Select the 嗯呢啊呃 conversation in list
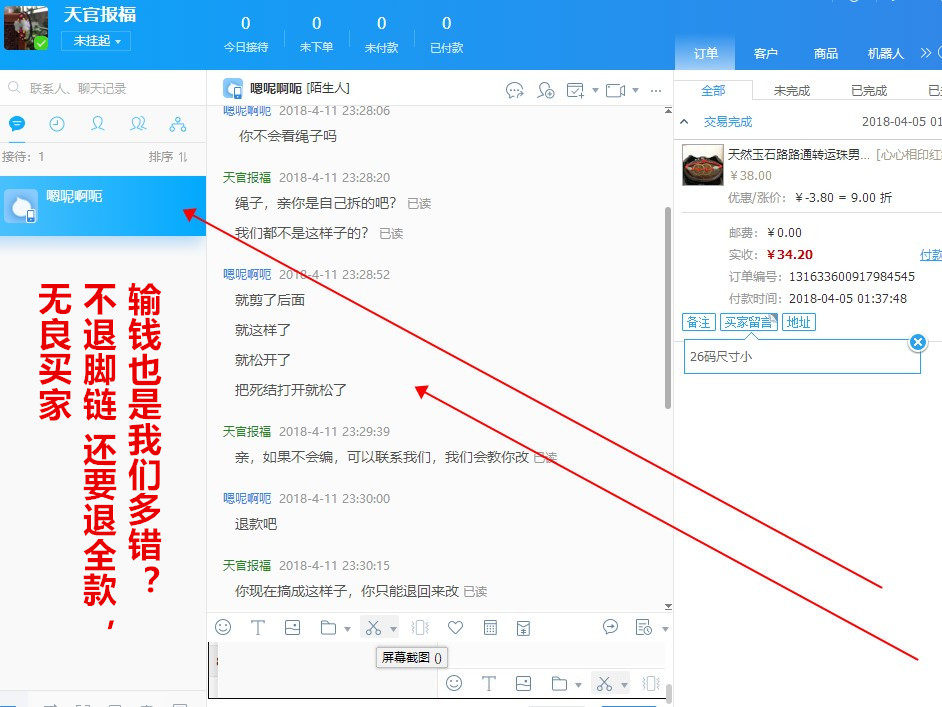 103,205
